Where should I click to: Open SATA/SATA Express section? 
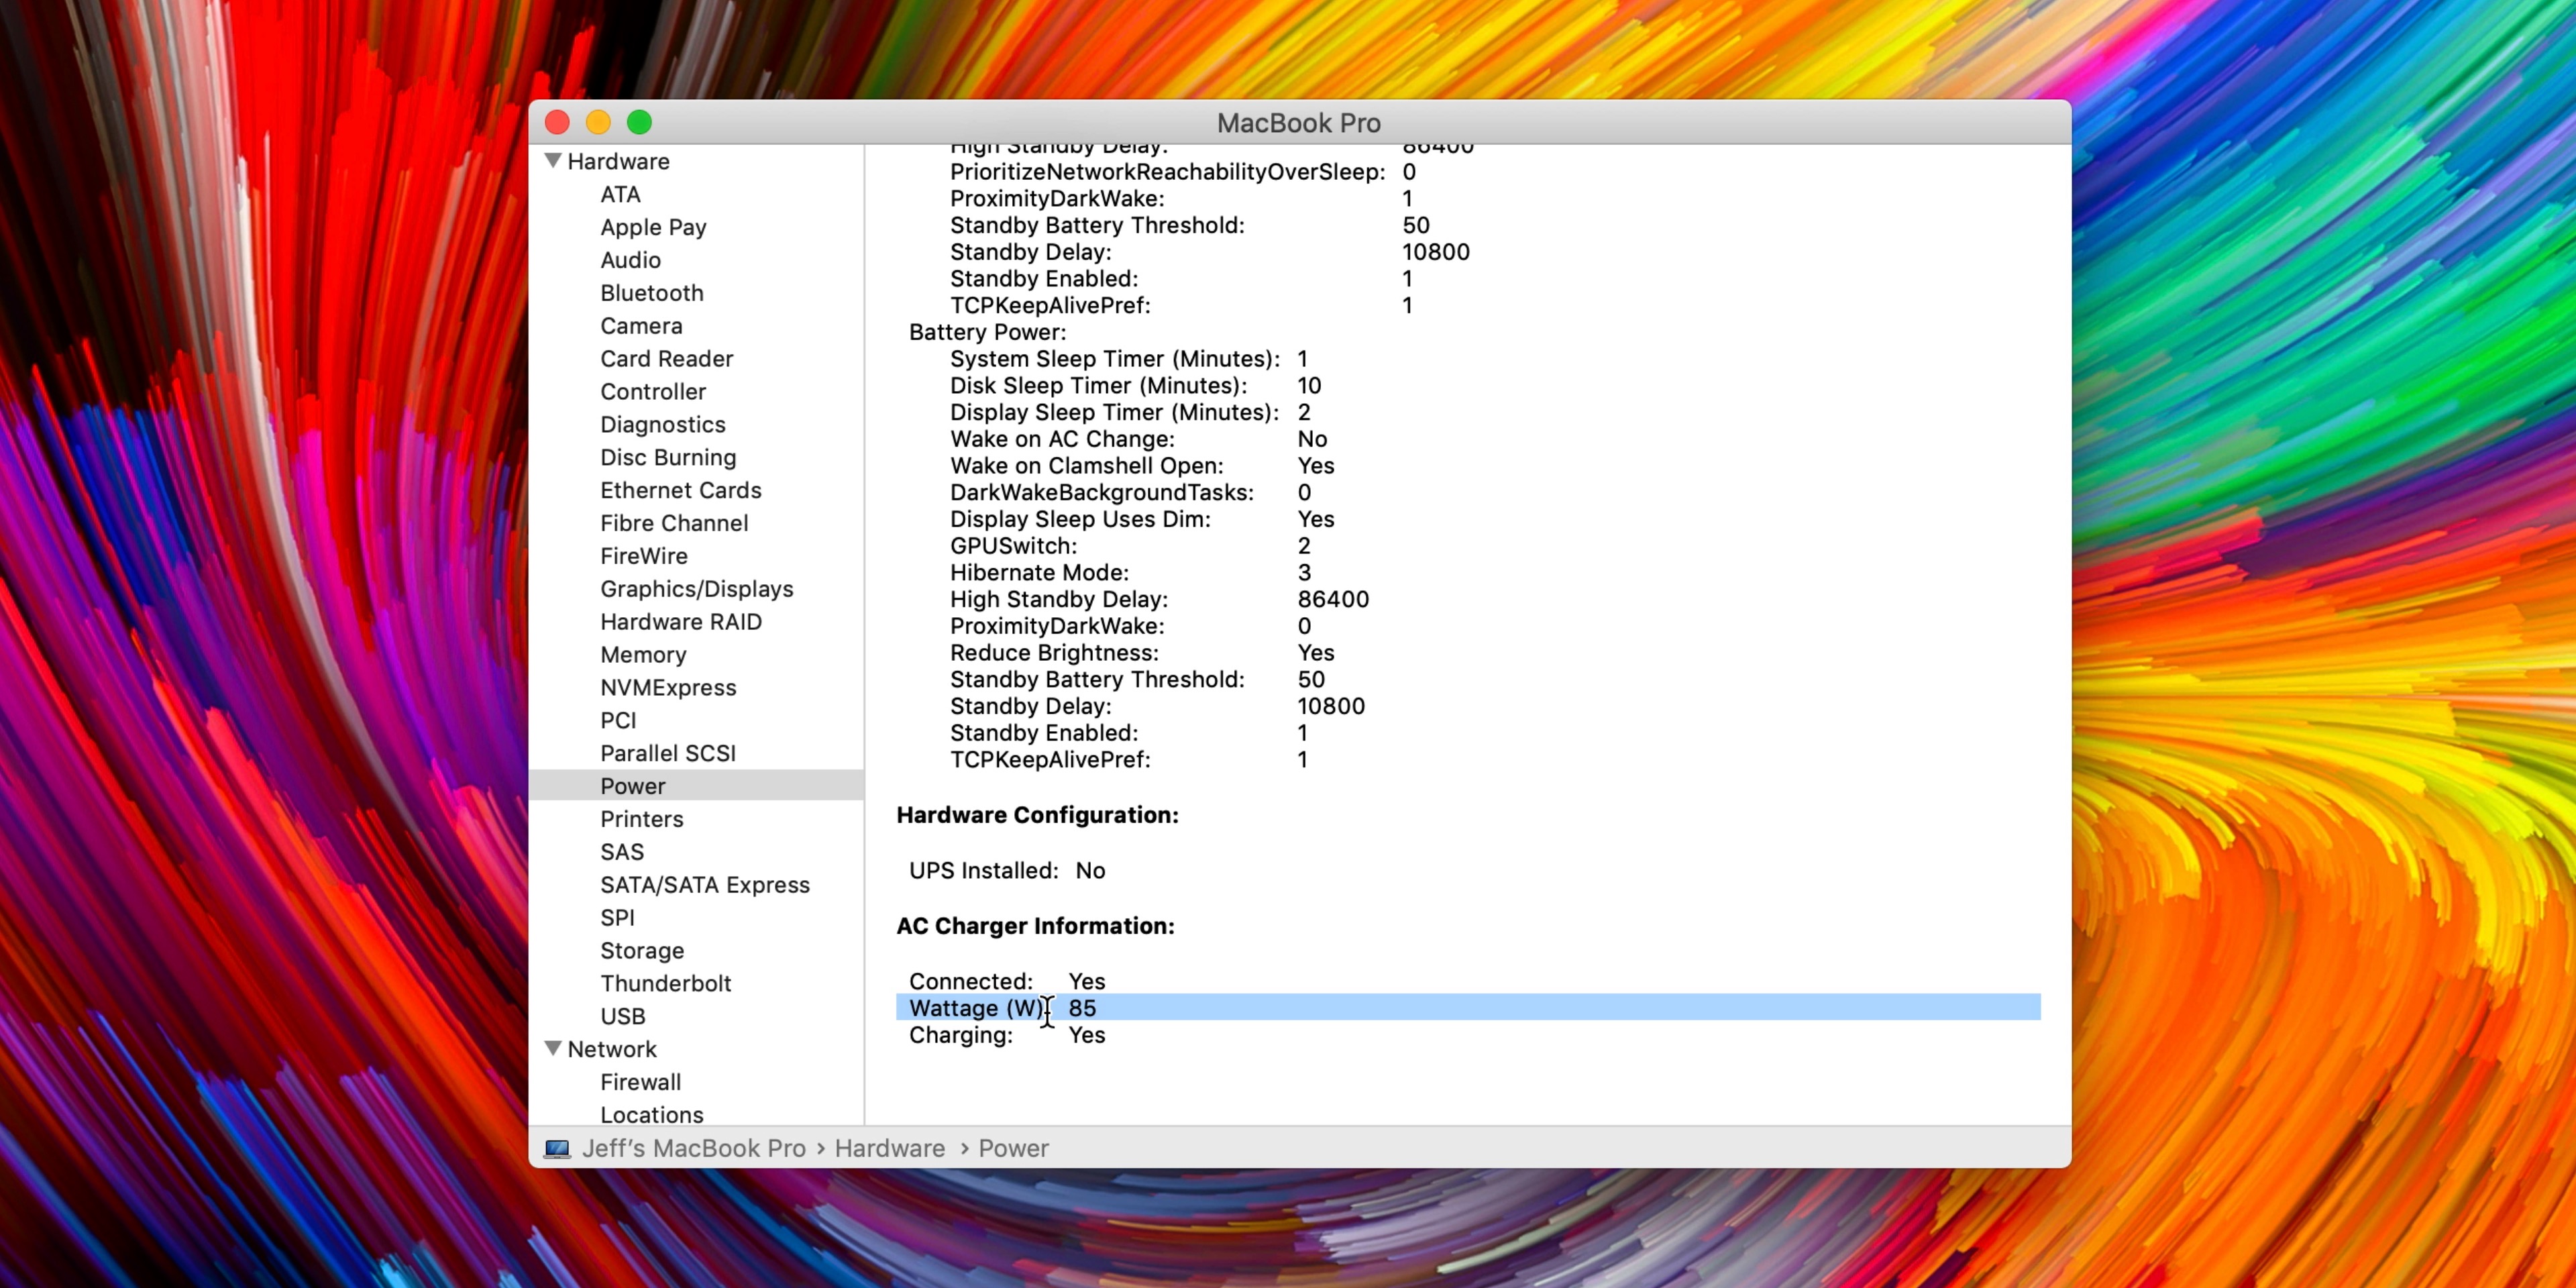coord(705,885)
